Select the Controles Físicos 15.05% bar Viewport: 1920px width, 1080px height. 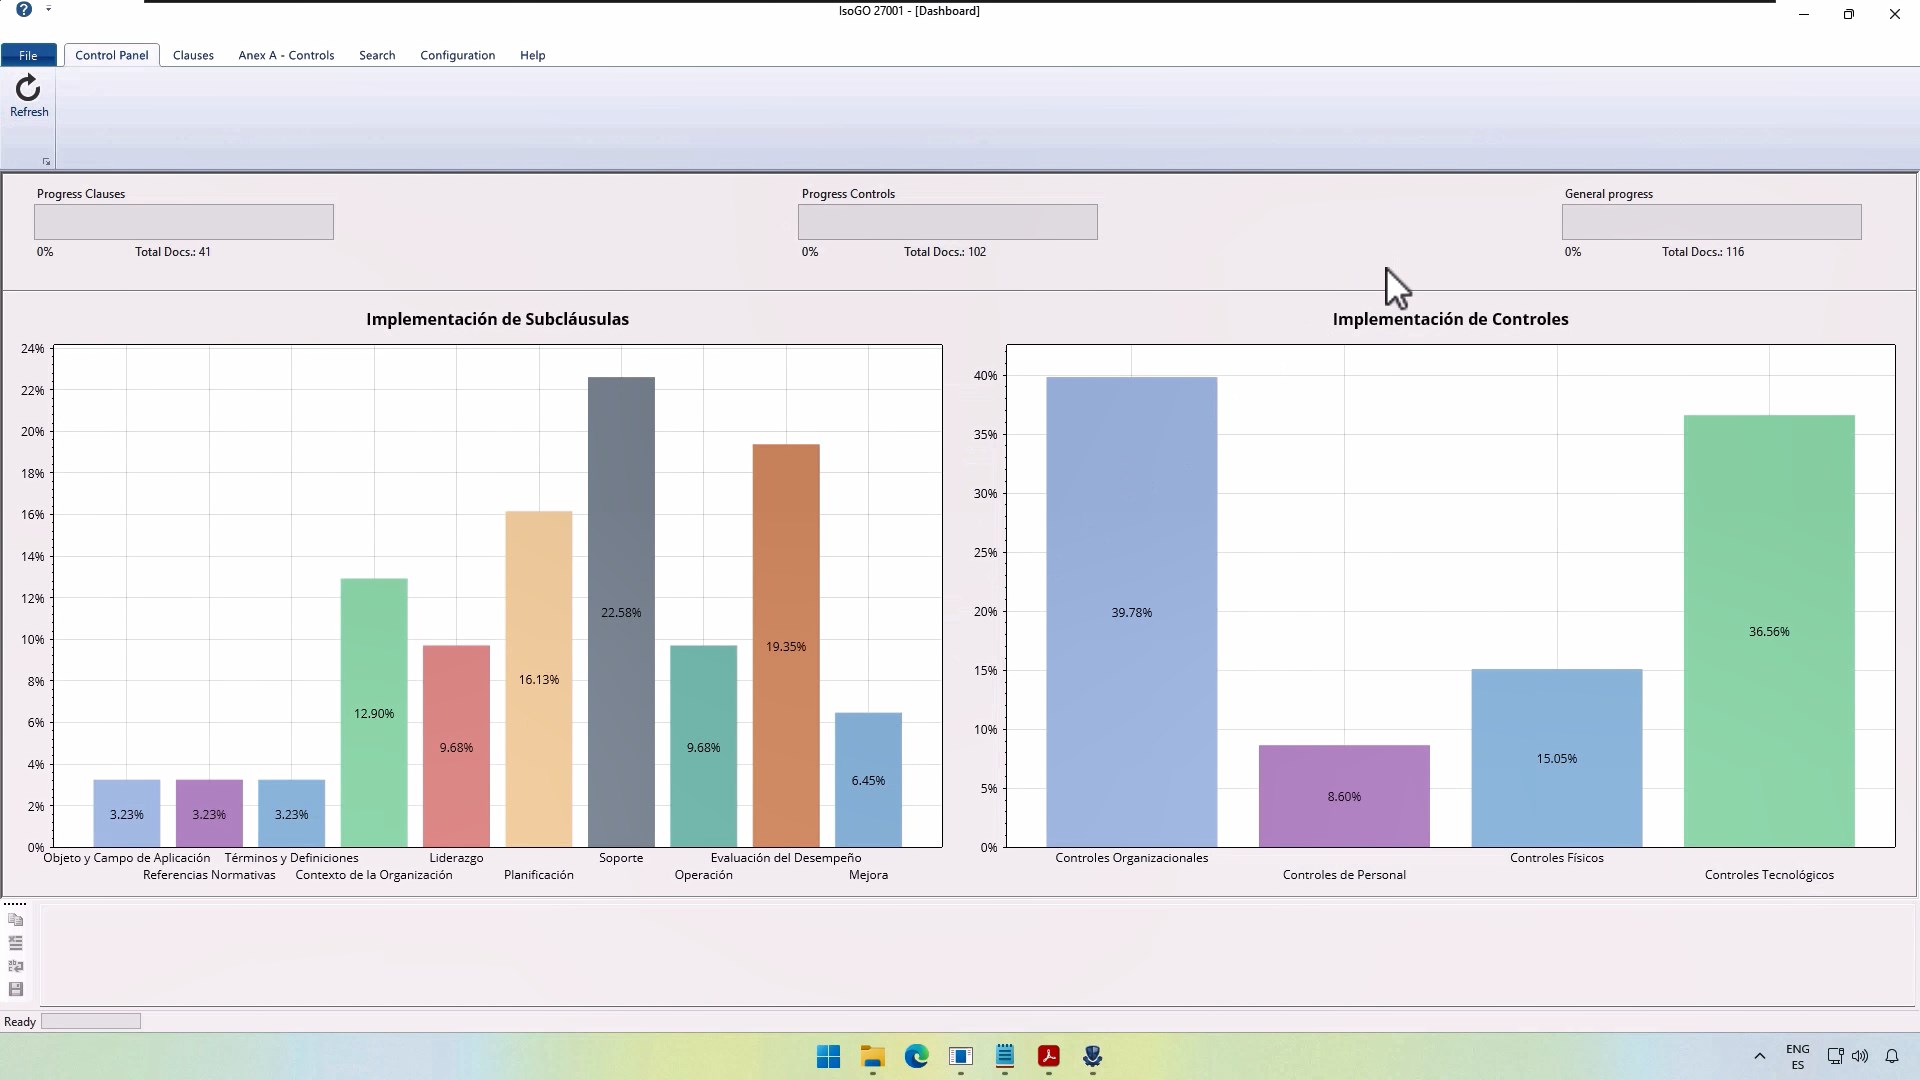1557,758
